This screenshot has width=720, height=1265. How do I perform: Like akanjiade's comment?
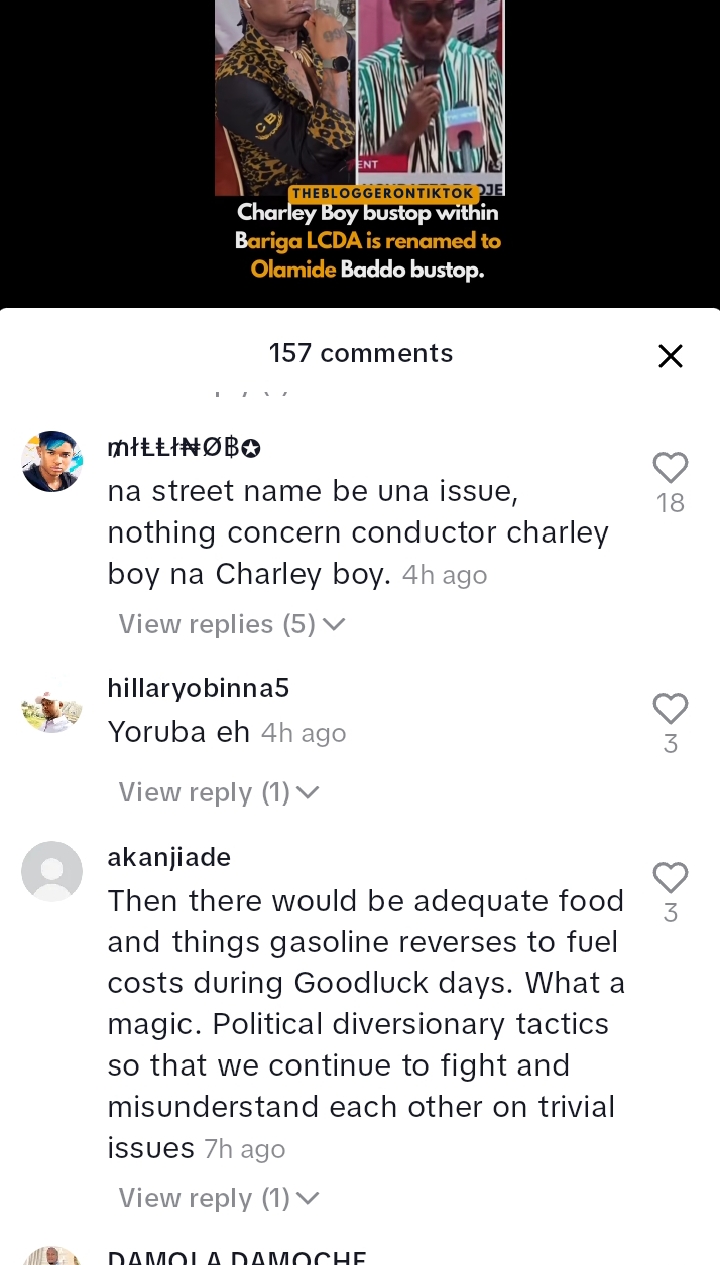pos(670,878)
